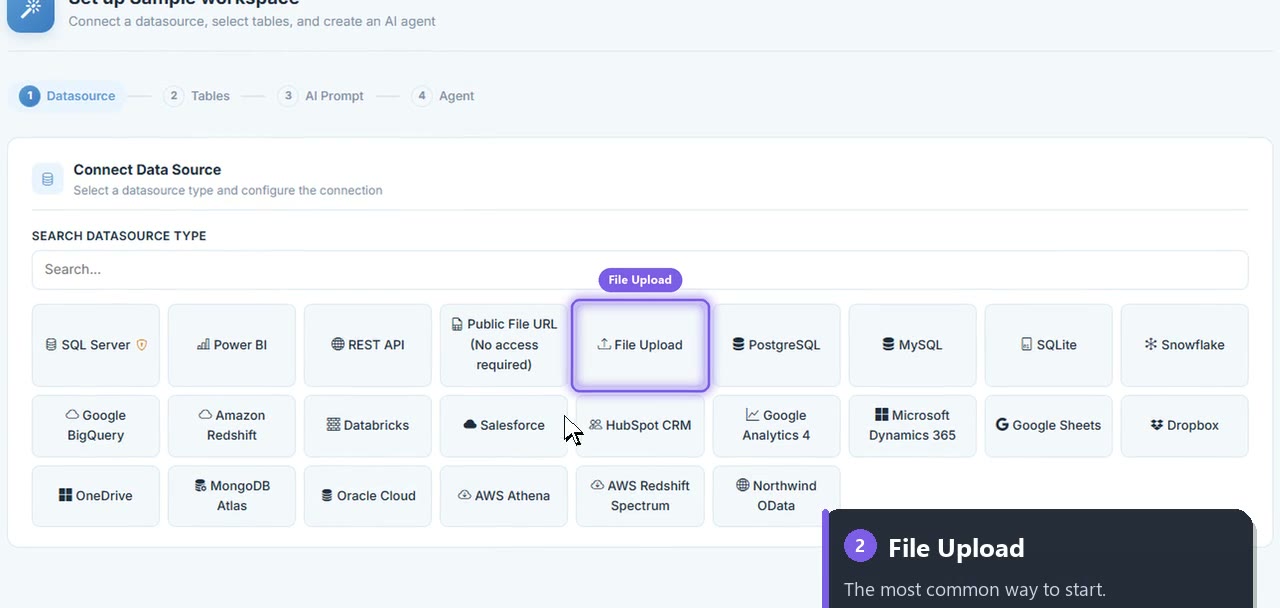Go to the Datasource step
The height and width of the screenshot is (608, 1280).
[68, 96]
